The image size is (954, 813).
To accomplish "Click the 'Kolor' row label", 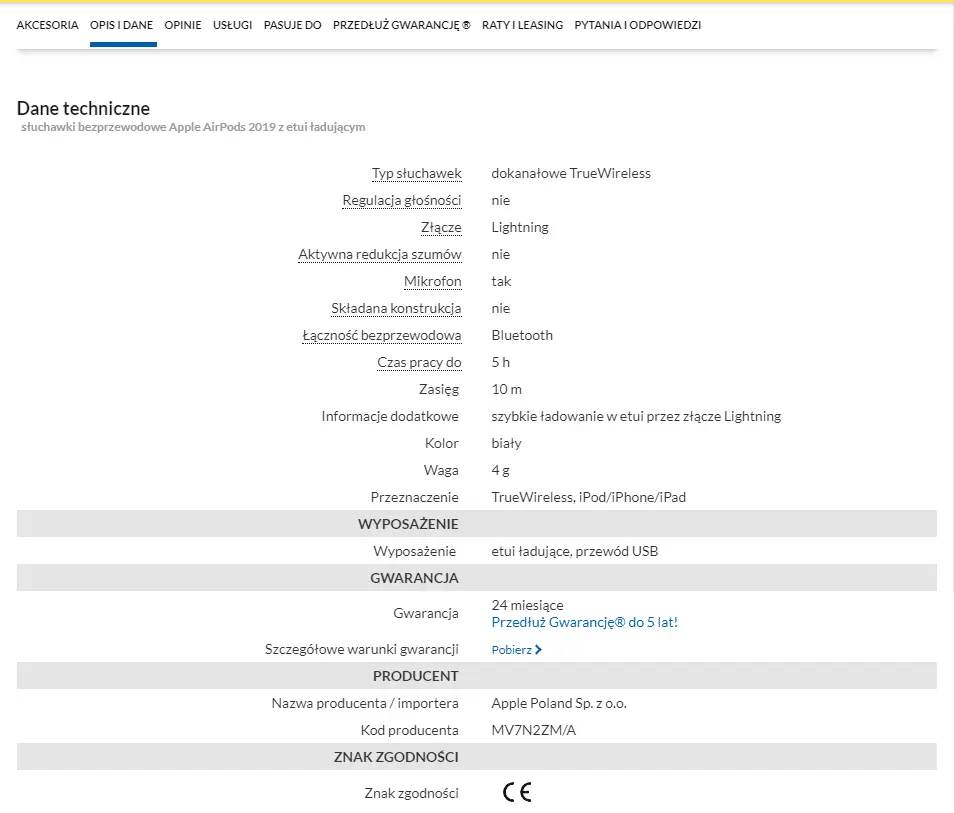I will coord(442,443).
